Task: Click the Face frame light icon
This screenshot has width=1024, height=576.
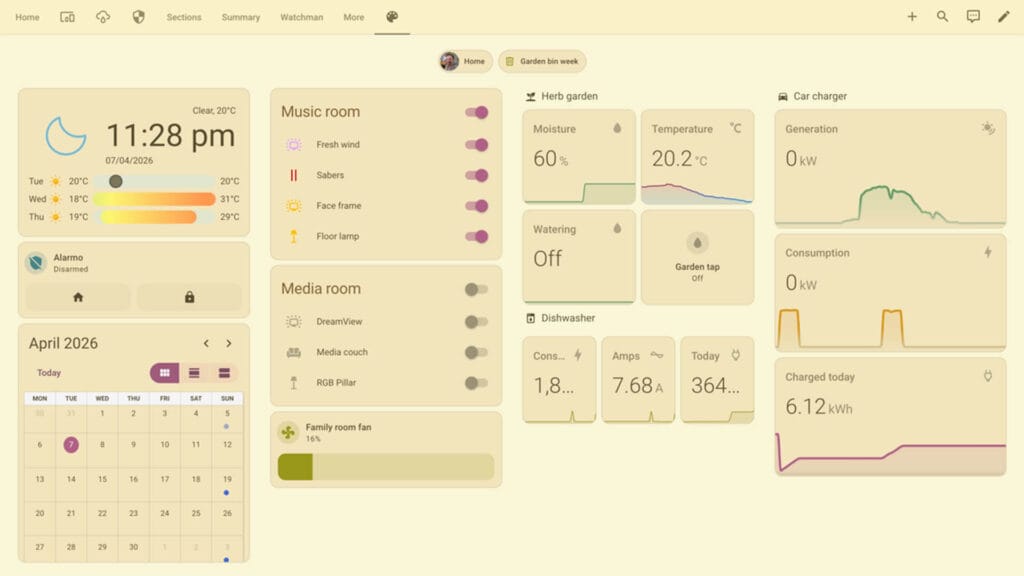Action: tap(294, 206)
